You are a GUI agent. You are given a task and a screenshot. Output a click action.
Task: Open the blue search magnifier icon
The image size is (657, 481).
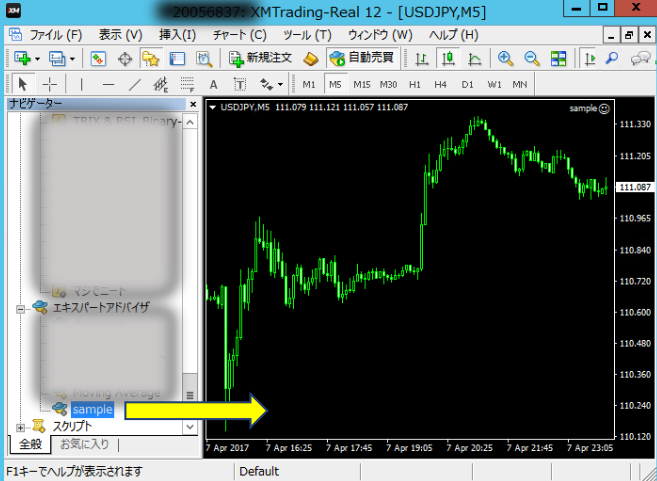tap(612, 58)
